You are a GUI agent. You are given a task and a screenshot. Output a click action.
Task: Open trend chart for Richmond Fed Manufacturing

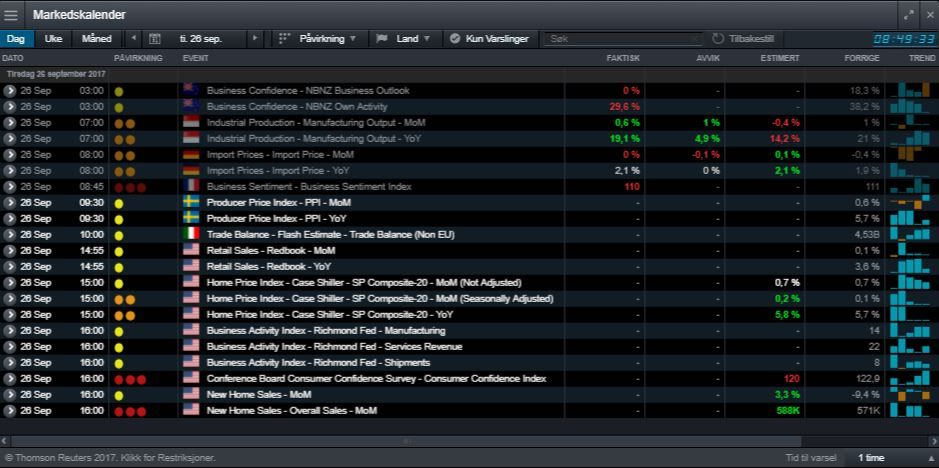pos(910,330)
